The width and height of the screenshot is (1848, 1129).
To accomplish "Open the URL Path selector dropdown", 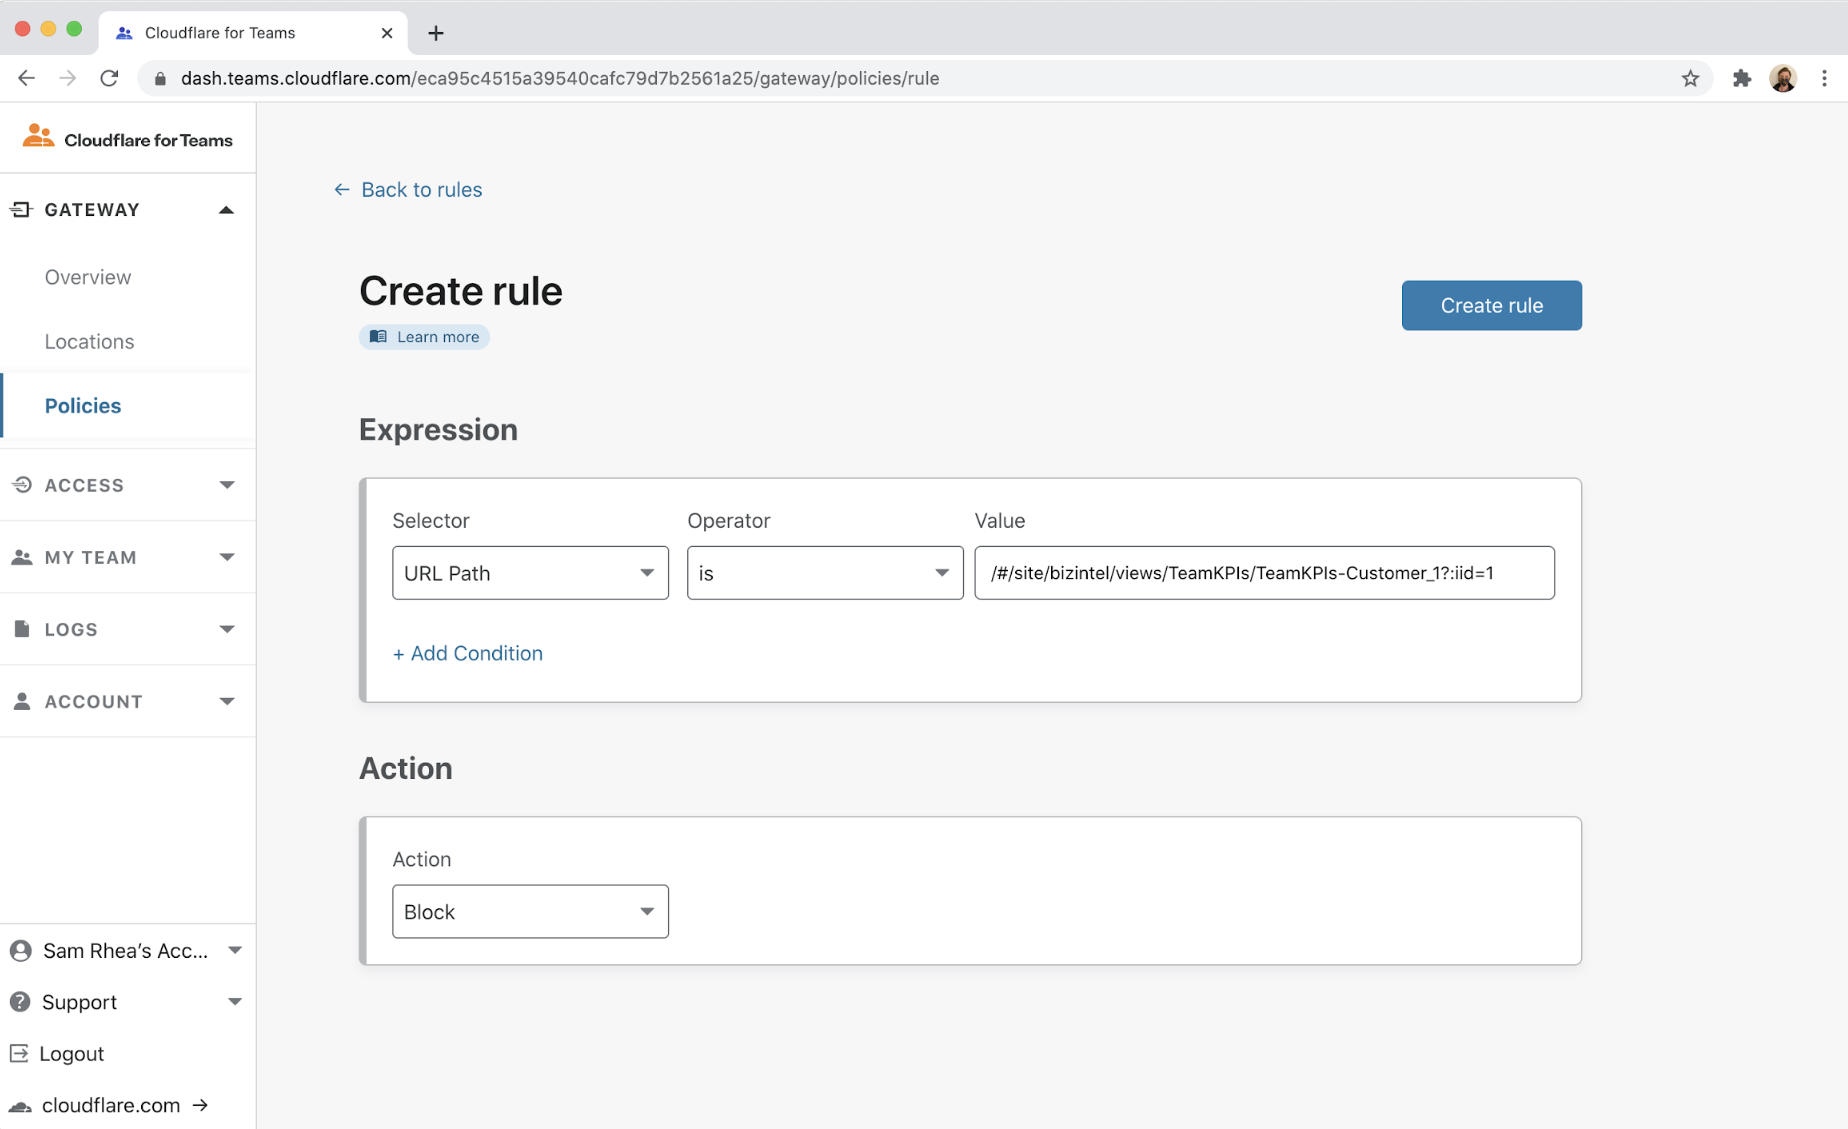I will point(530,573).
